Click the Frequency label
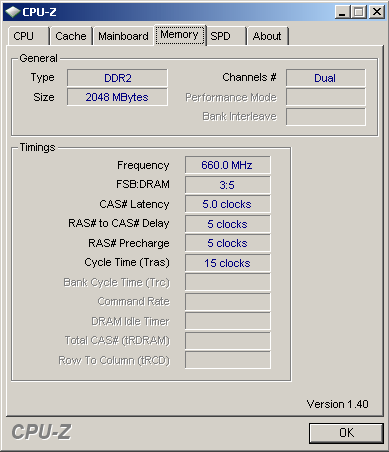 point(143,165)
